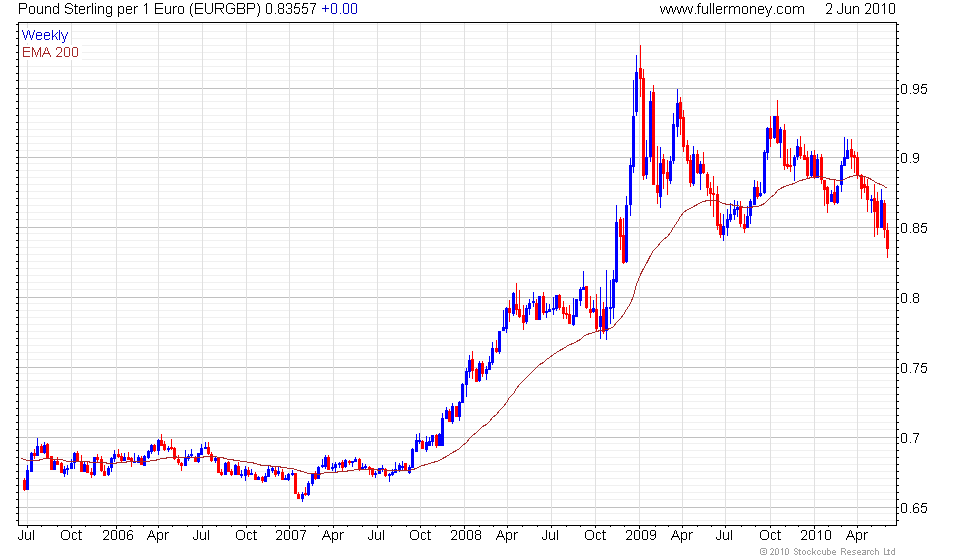The image size is (980, 560).
Task: Click the Oct label just before 2006
Action: pyautogui.click(x=71, y=536)
